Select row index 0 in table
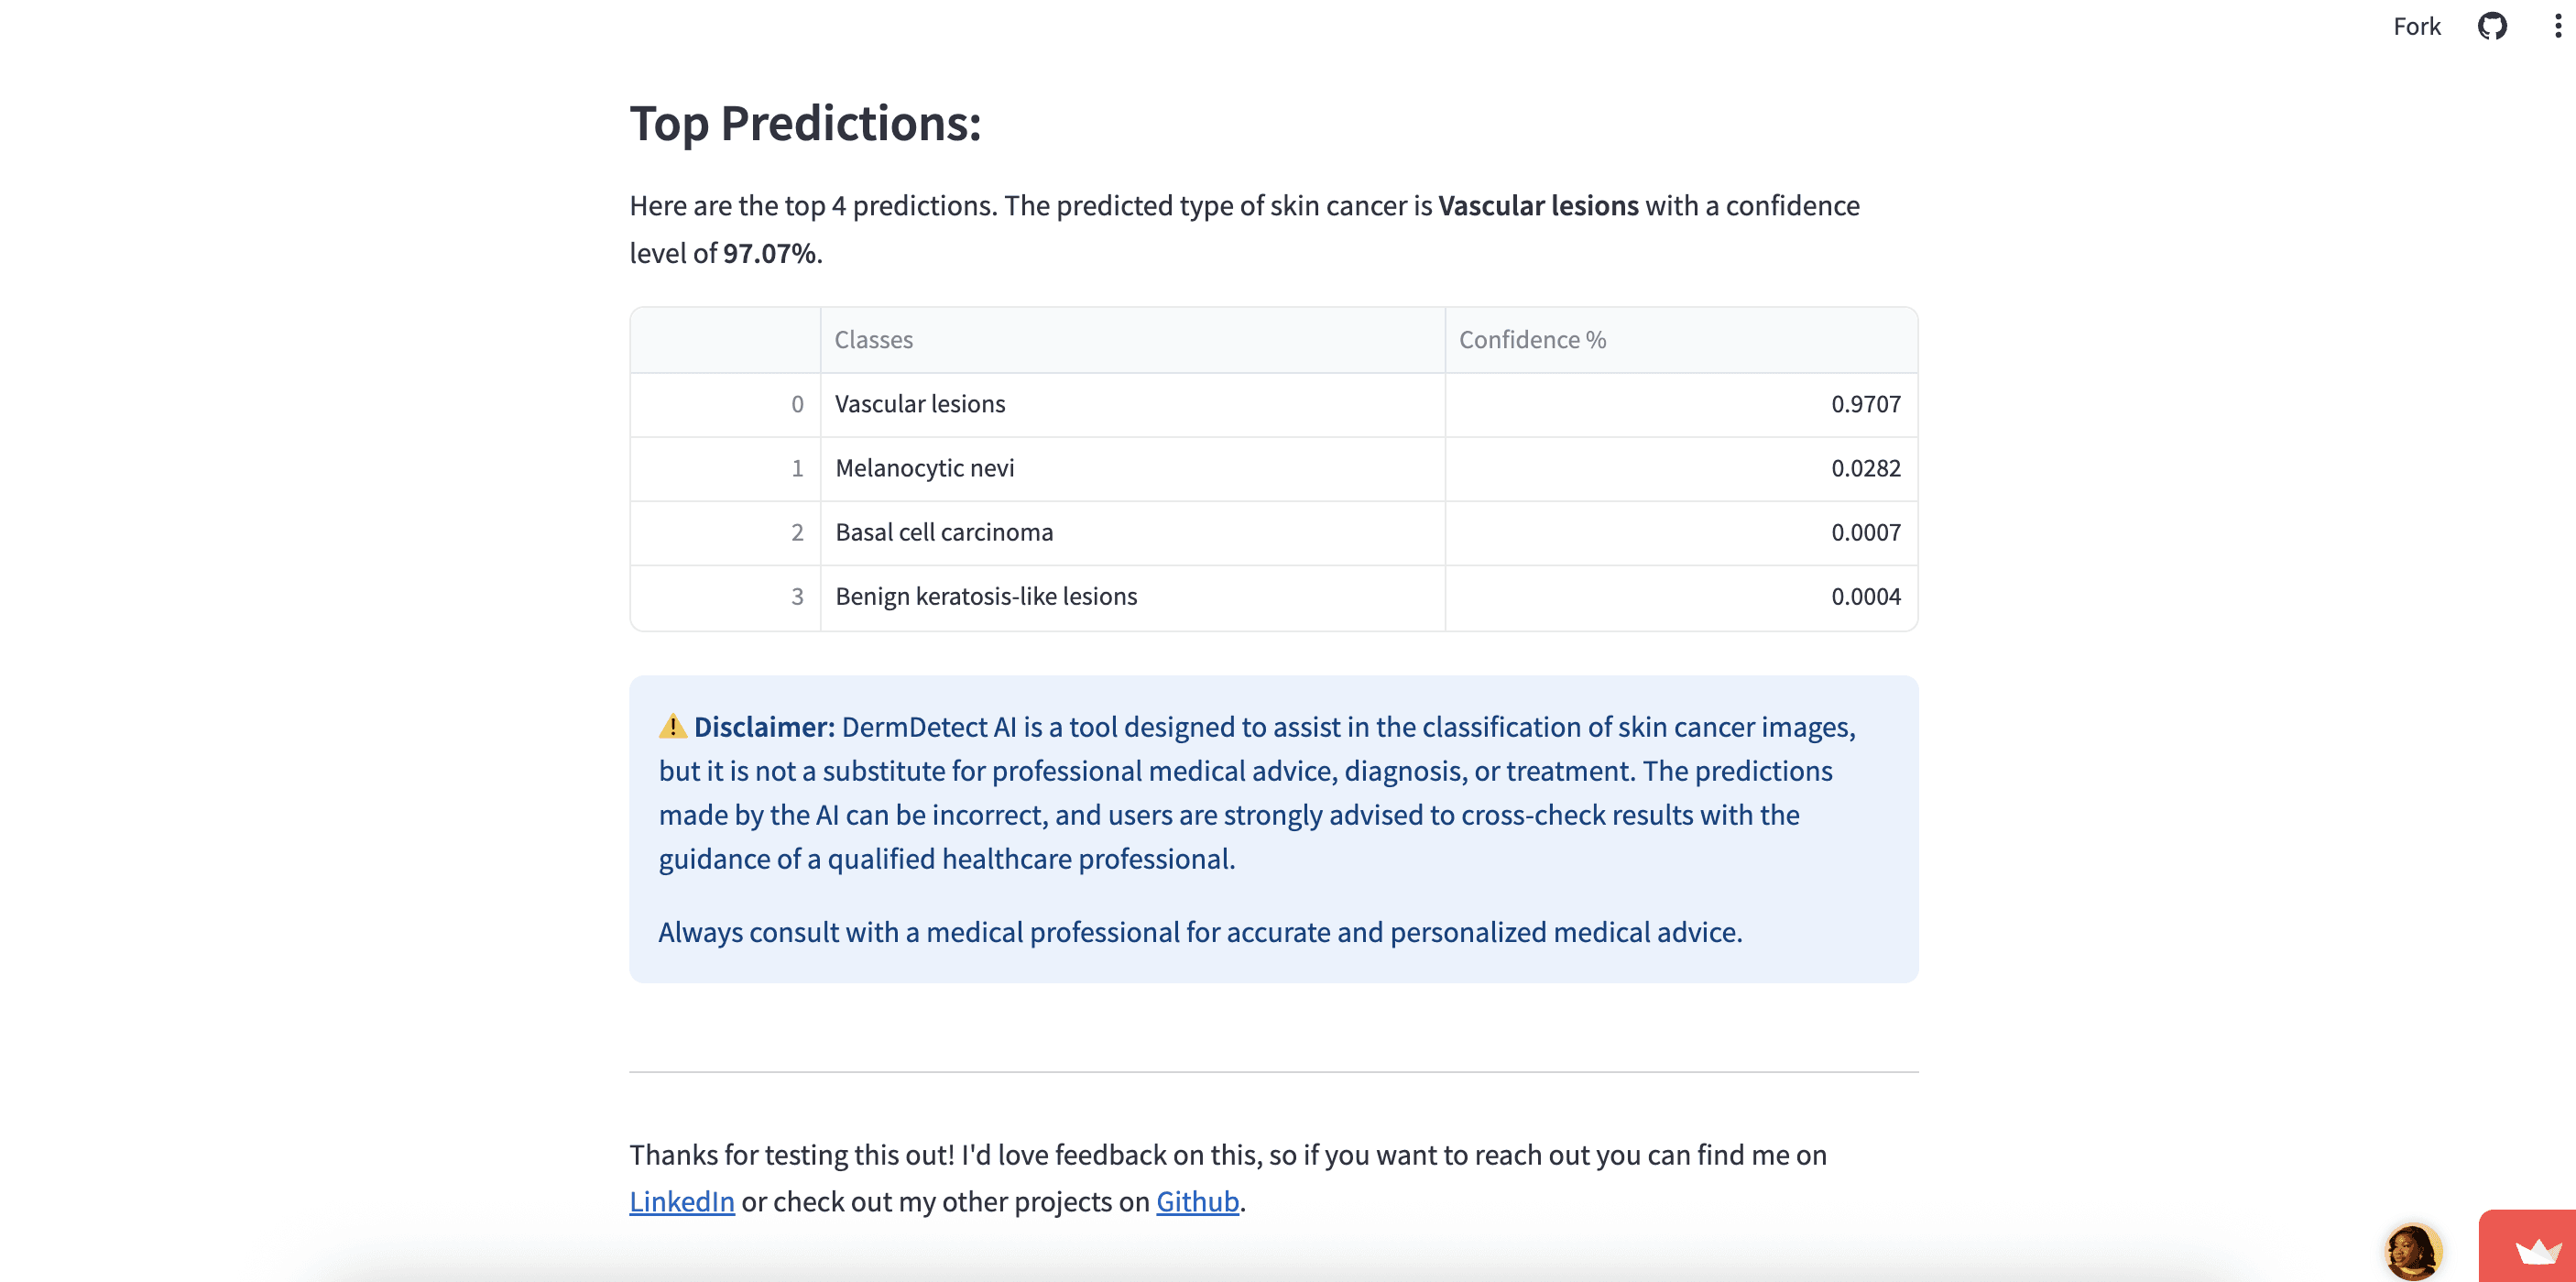 coord(726,404)
